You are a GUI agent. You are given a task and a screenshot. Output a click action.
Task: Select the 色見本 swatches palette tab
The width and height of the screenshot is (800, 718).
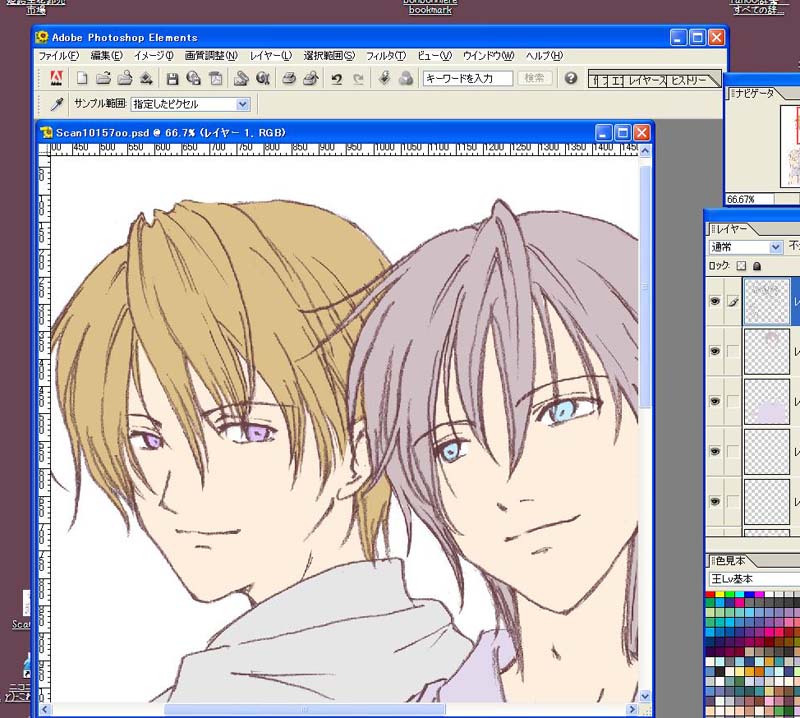(731, 561)
